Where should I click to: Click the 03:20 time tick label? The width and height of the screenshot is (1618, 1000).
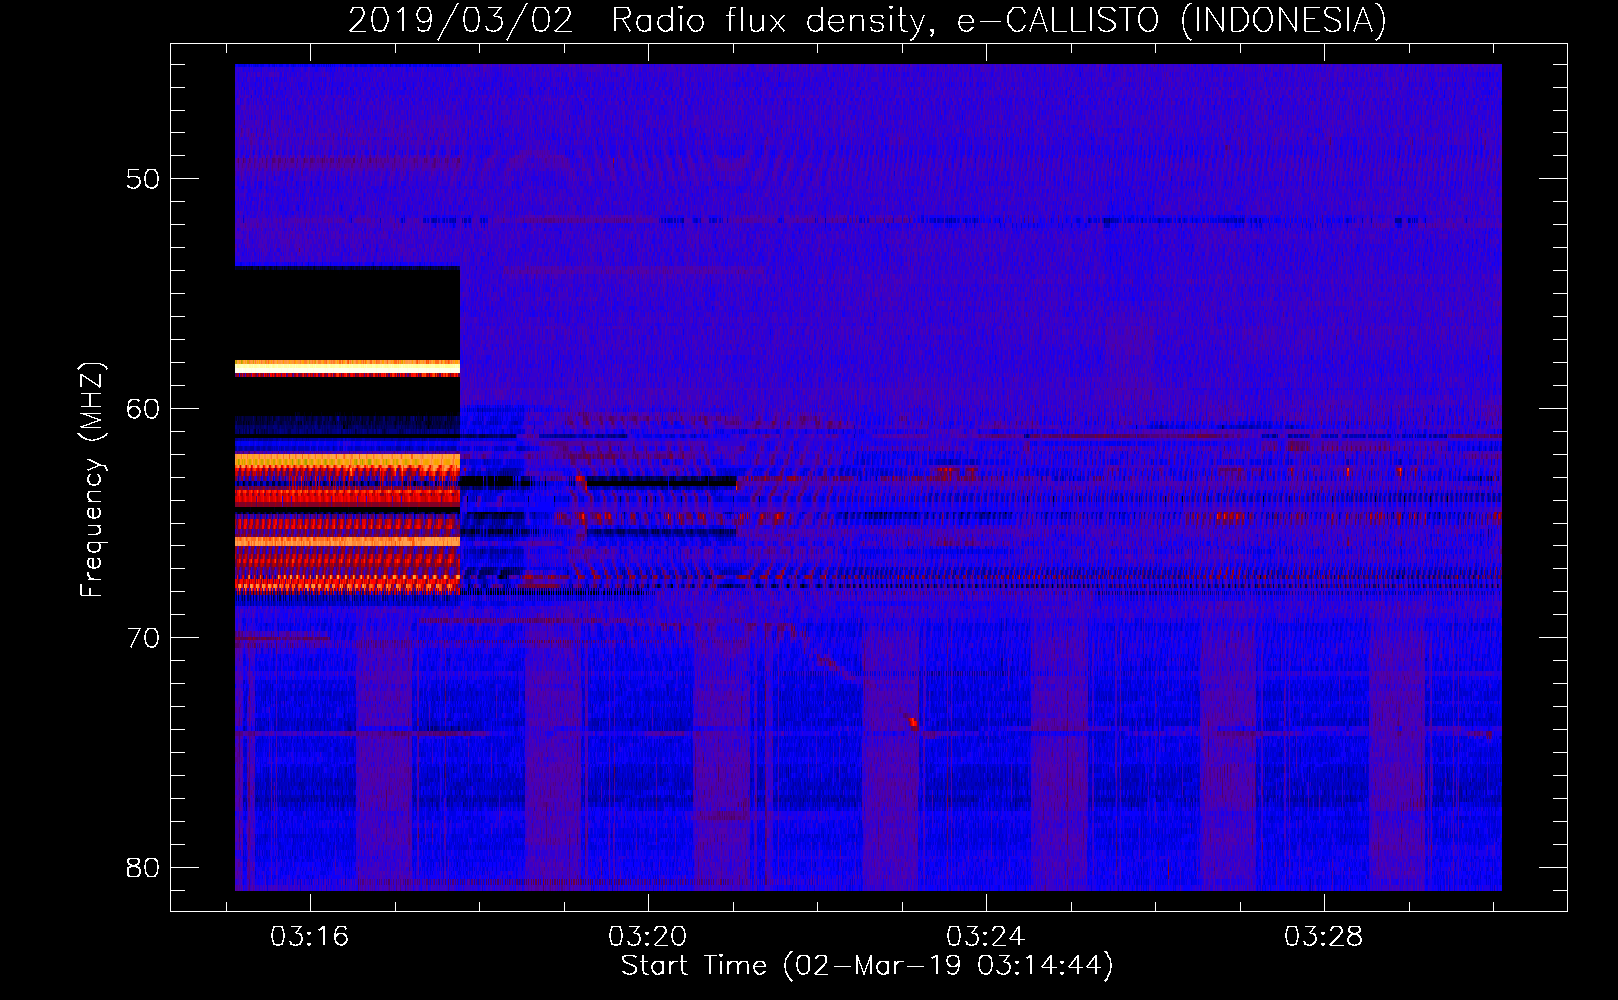tap(647, 937)
